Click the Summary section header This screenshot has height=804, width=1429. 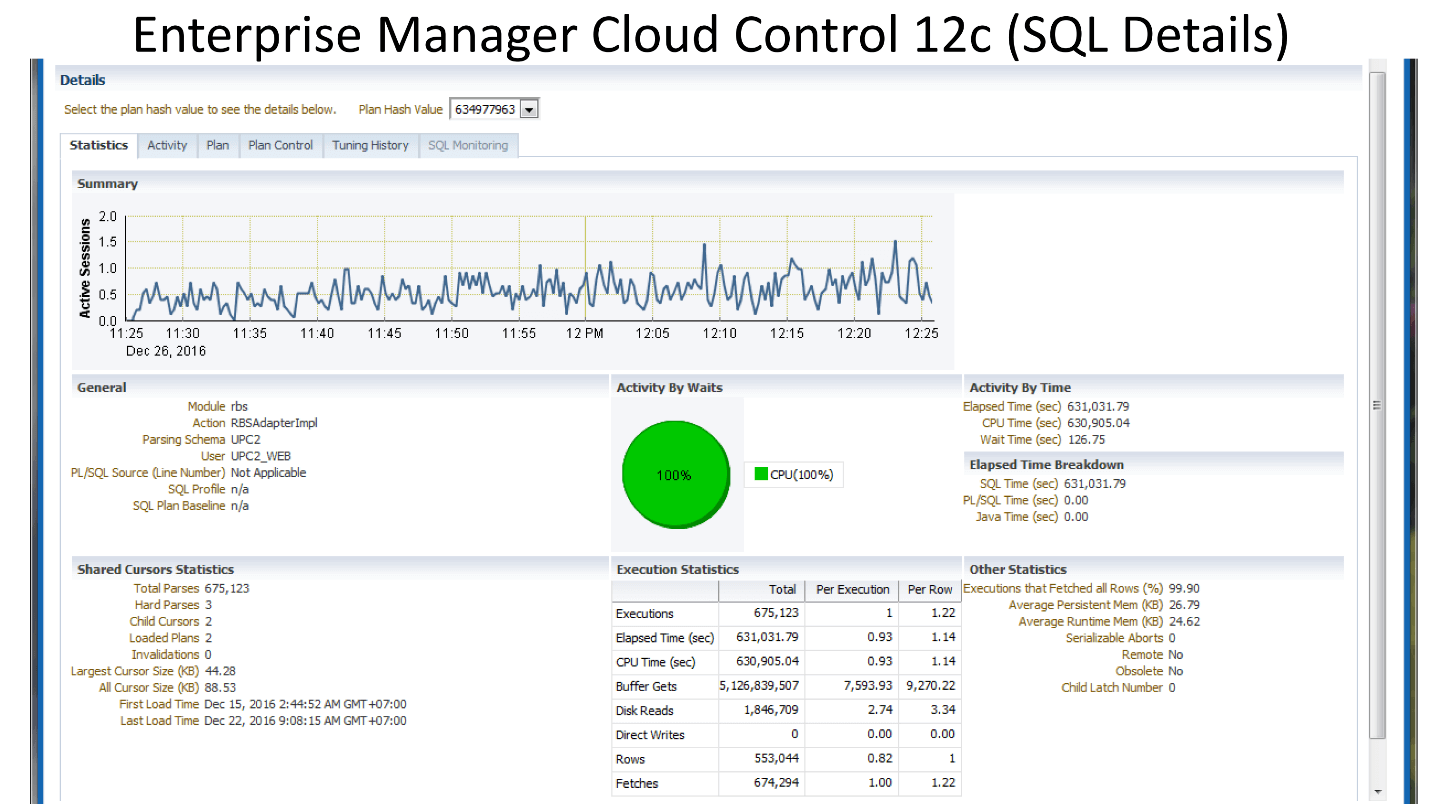point(108,184)
